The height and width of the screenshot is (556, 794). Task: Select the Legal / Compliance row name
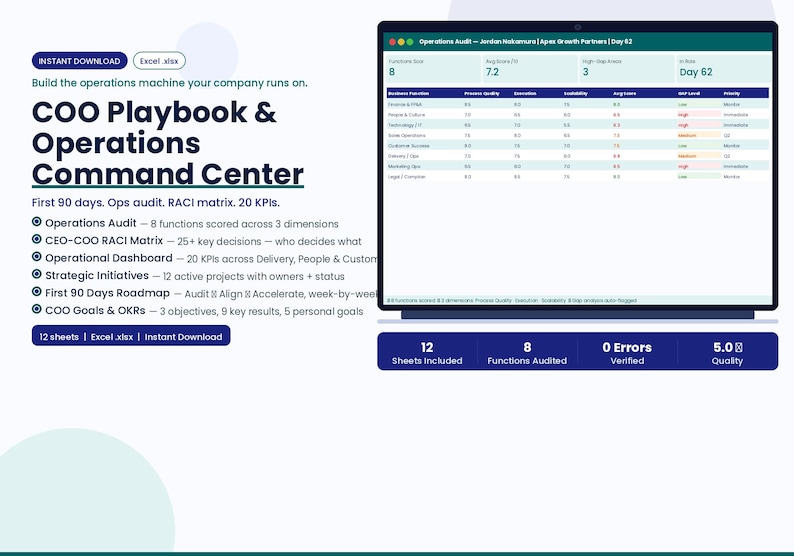pyautogui.click(x=407, y=177)
